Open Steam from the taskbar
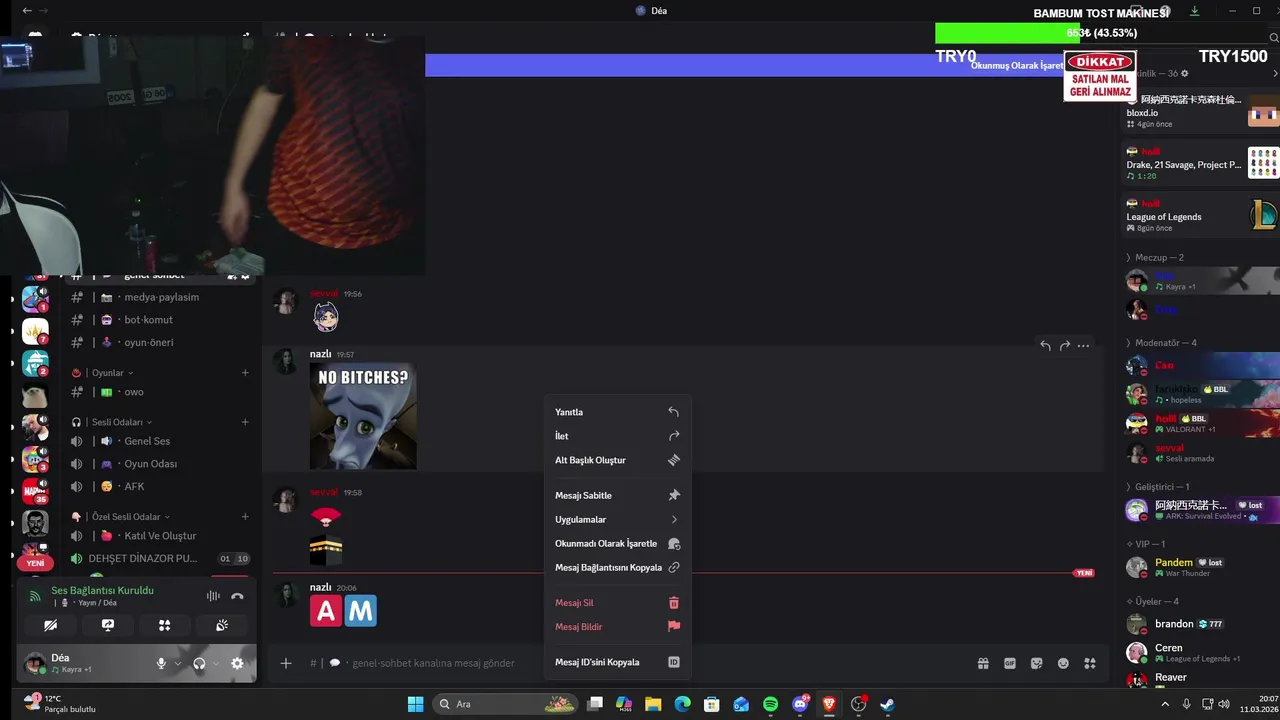 [887, 704]
